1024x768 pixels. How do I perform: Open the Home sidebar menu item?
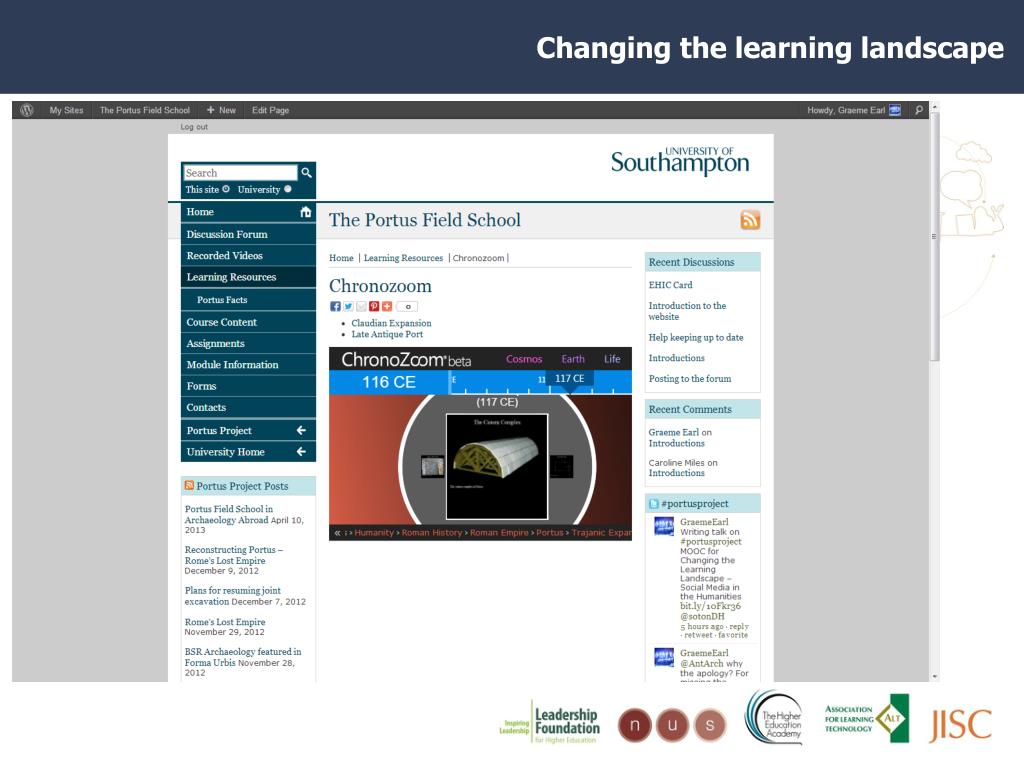[x=248, y=212]
